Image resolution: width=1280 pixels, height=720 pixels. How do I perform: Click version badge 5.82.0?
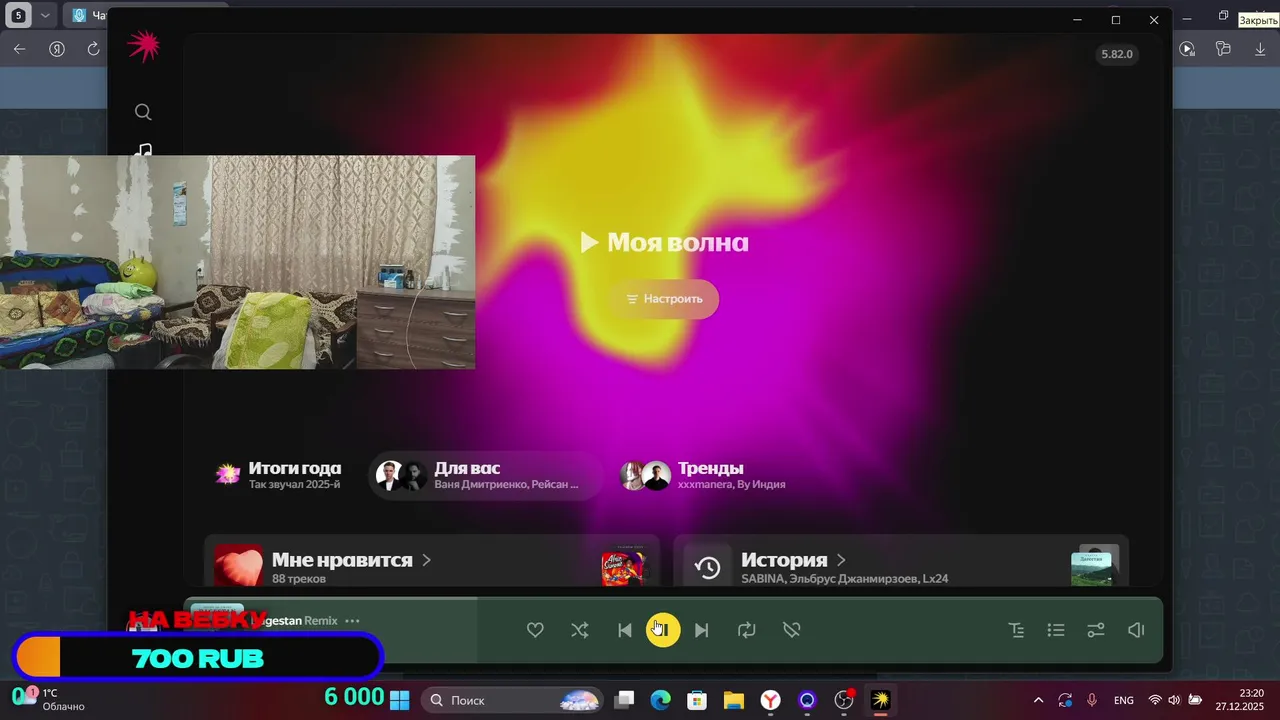pos(1117,54)
